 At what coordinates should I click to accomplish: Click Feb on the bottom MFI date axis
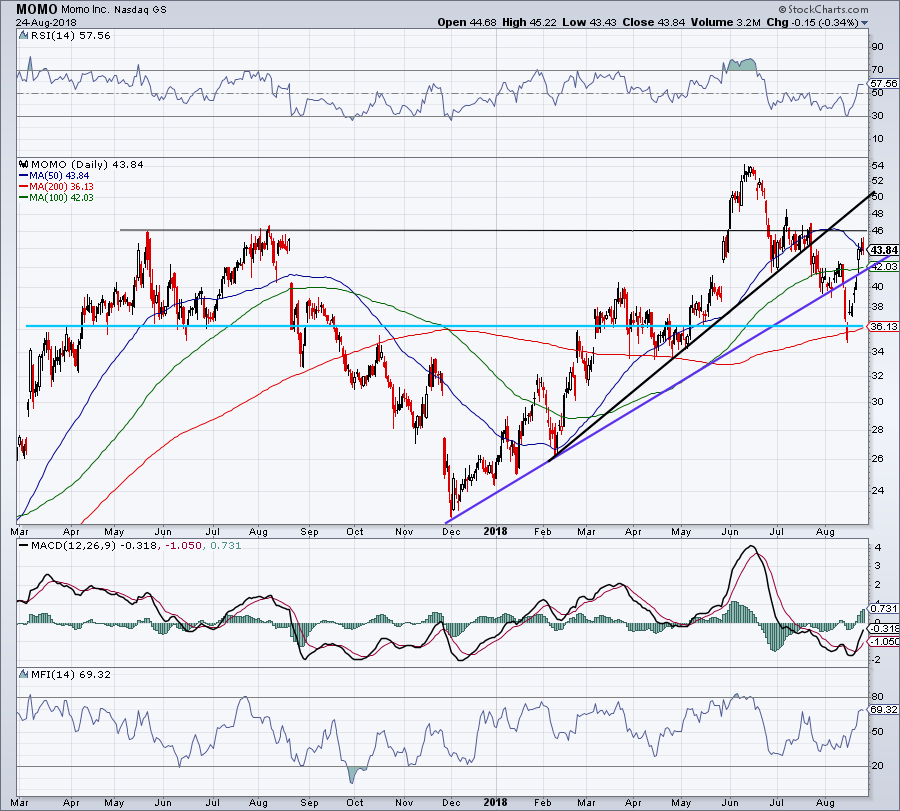point(542,802)
